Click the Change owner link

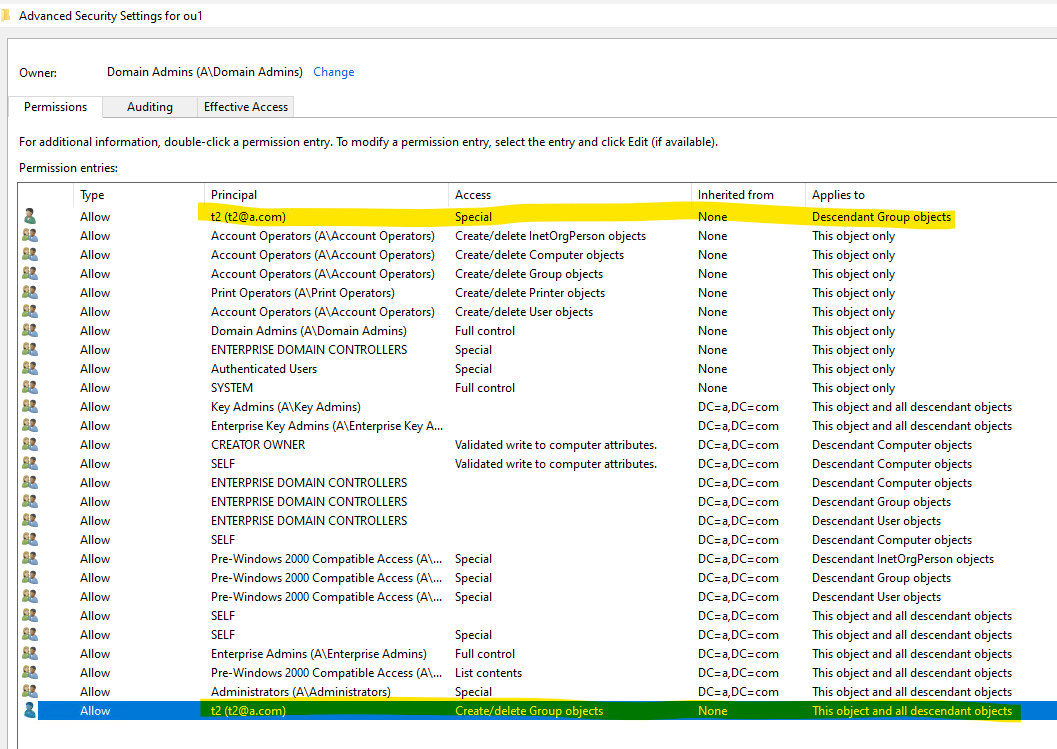(334, 71)
